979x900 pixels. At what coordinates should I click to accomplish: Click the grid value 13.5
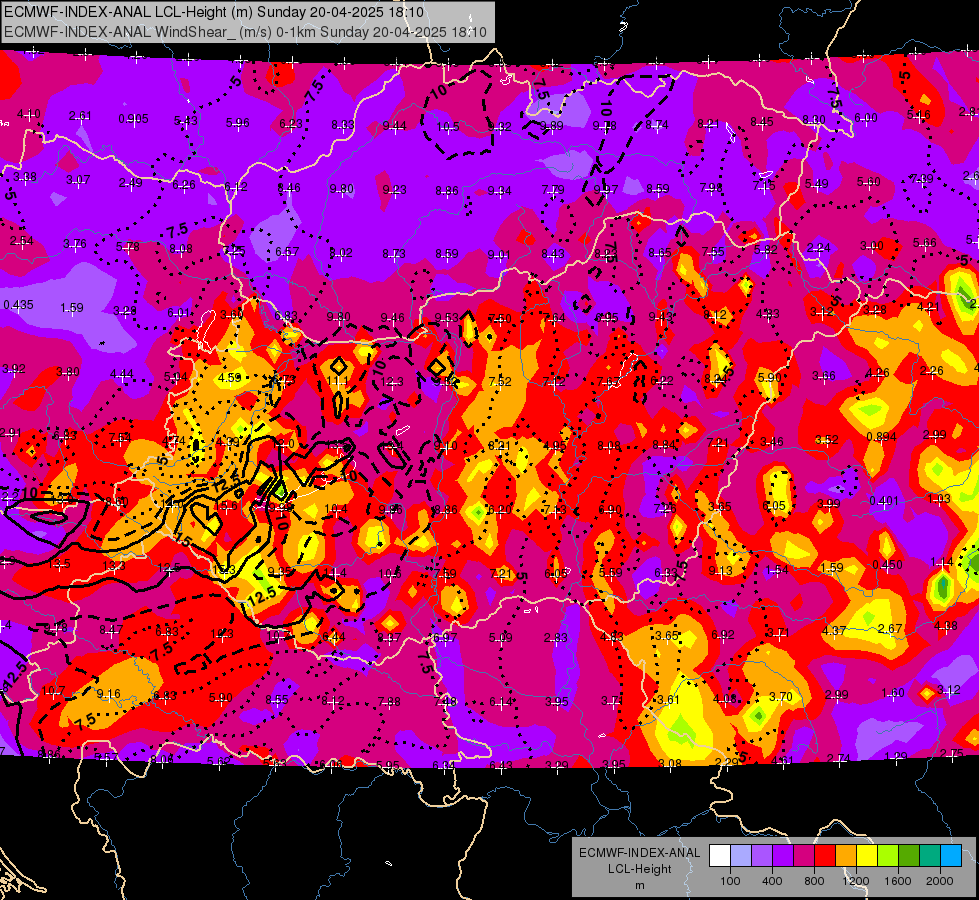point(59,564)
